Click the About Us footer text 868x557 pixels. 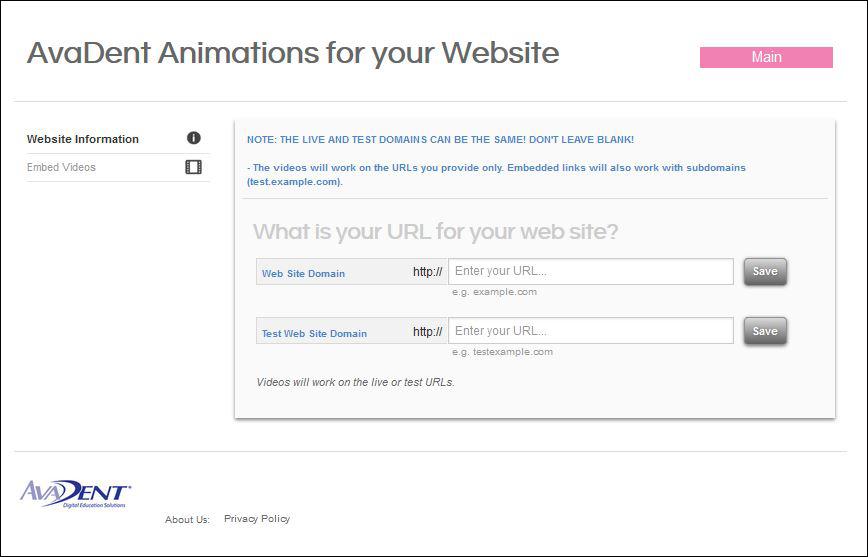tap(187, 519)
